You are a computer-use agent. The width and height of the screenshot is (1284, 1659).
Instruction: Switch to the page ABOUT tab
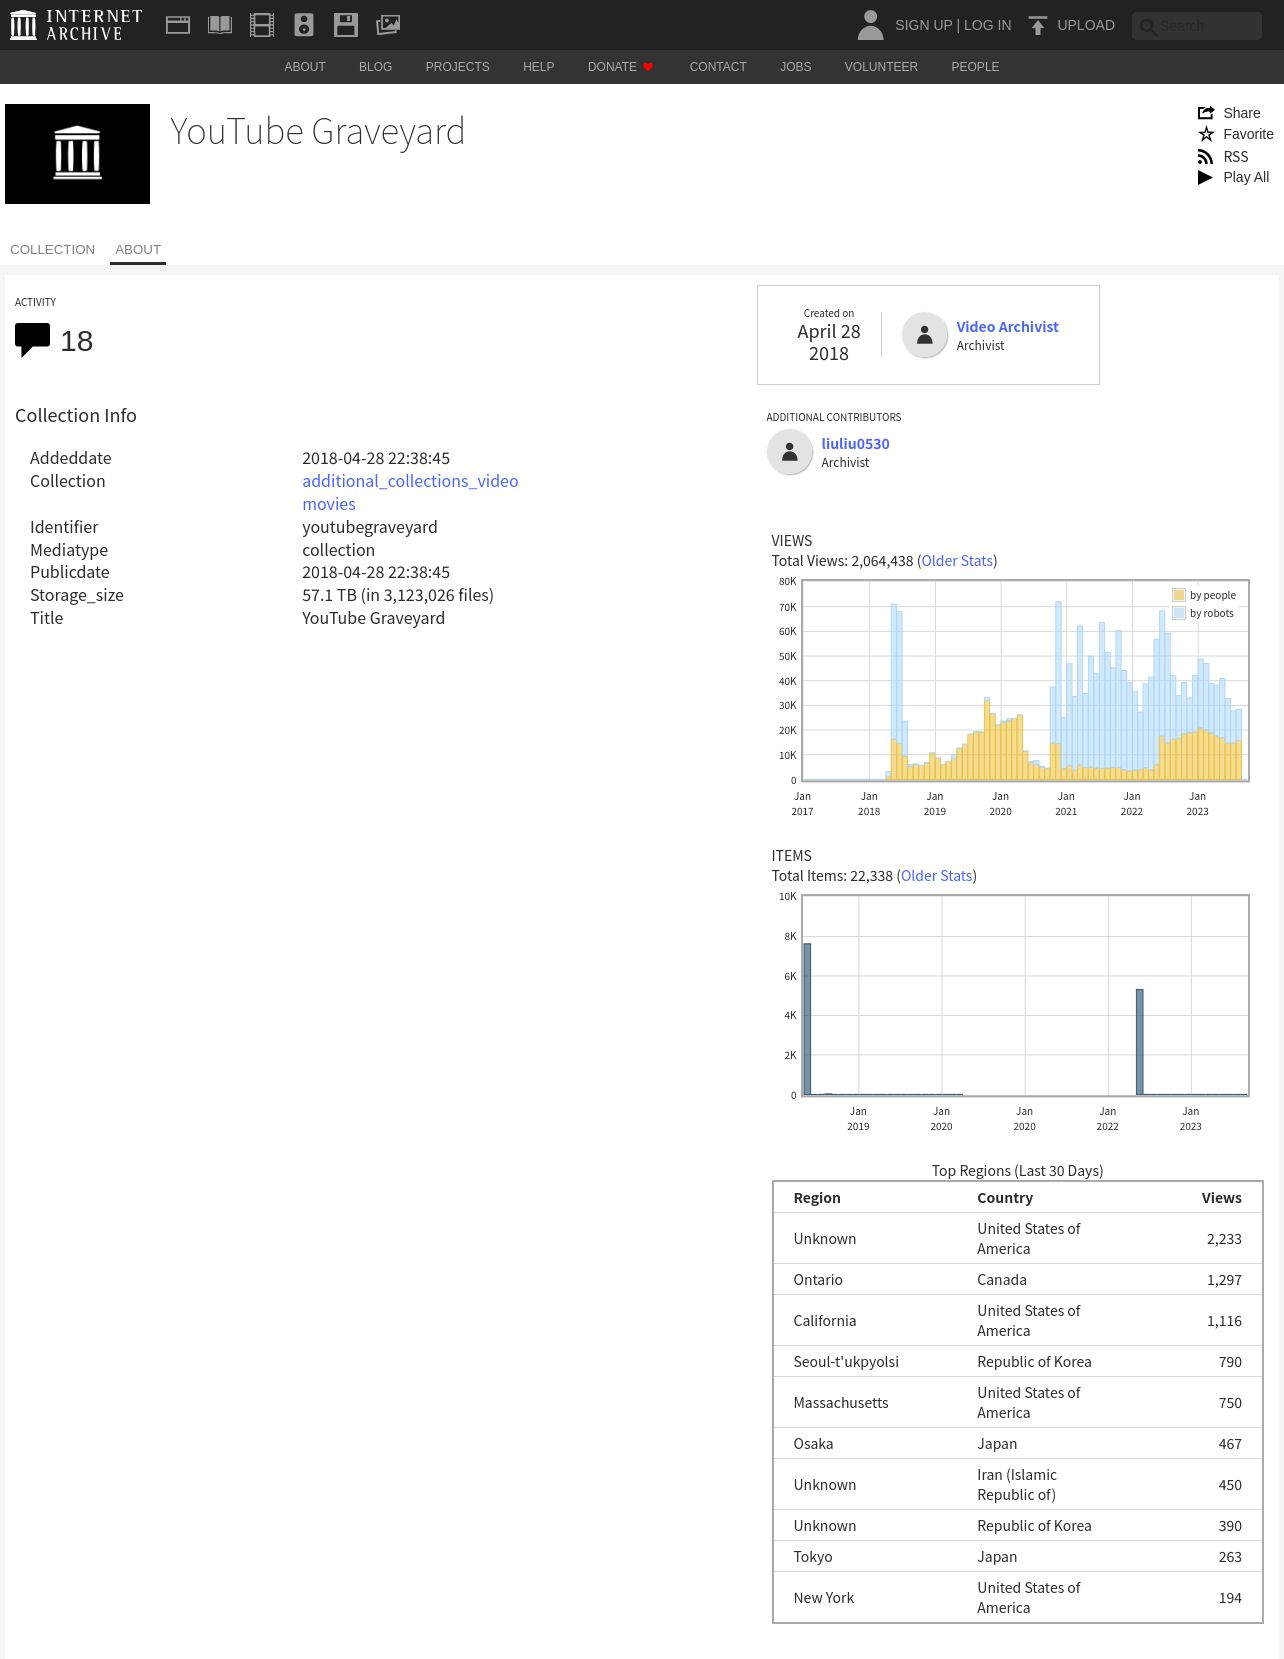click(138, 250)
